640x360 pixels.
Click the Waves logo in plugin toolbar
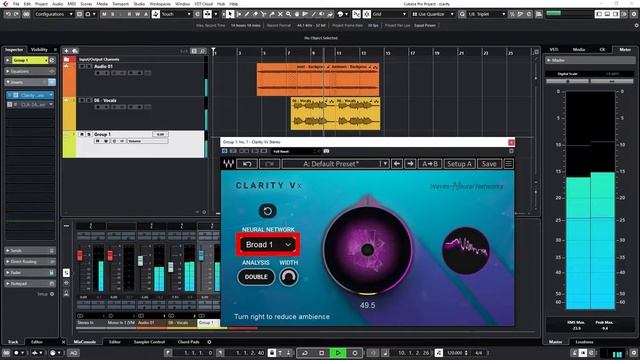pos(228,164)
